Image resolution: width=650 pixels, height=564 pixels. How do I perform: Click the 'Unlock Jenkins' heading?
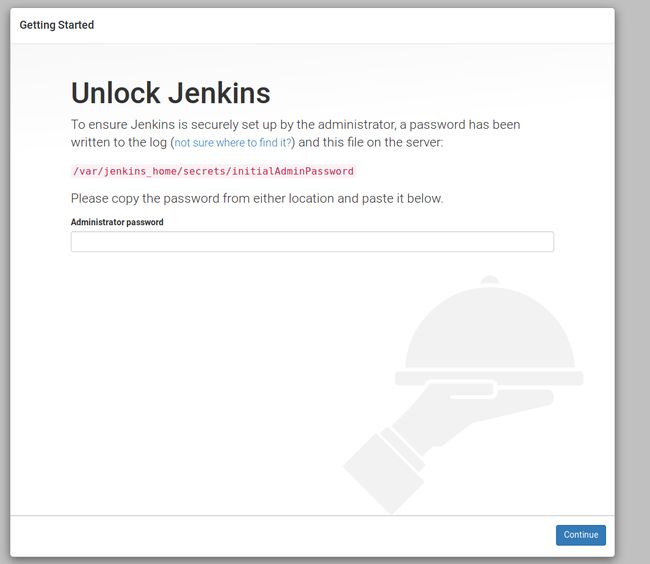[171, 93]
